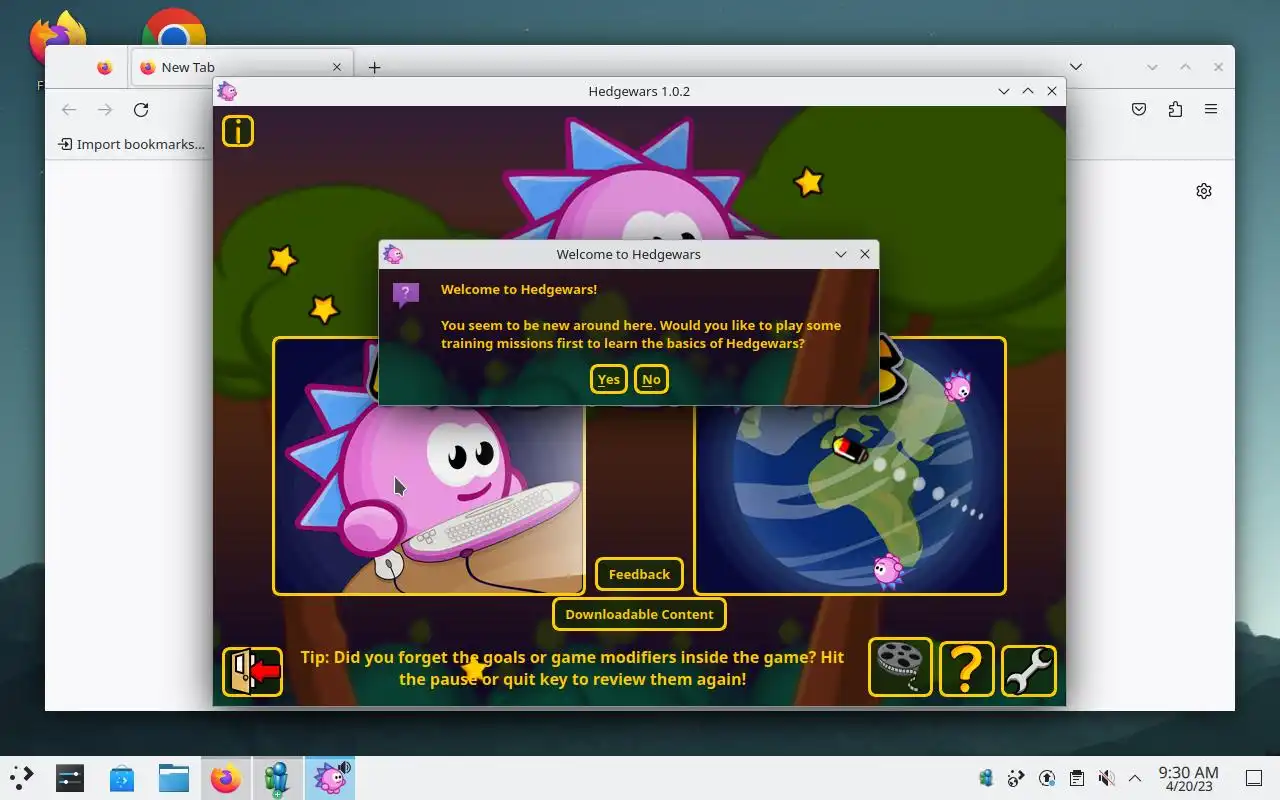Reload the page in Firefox
Image resolution: width=1280 pixels, height=800 pixels.
coord(141,109)
